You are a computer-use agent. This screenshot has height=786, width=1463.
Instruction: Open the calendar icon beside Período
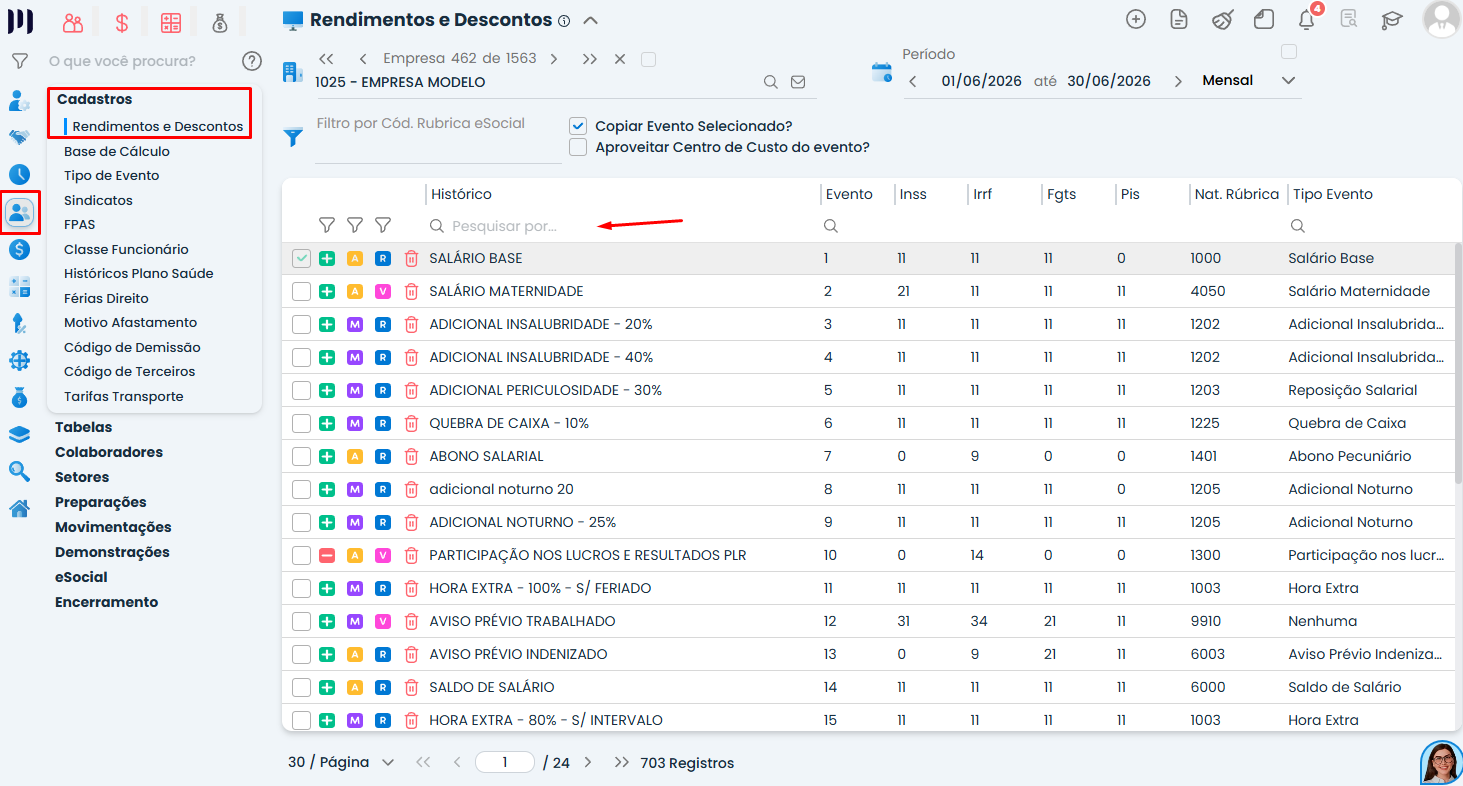click(x=881, y=71)
